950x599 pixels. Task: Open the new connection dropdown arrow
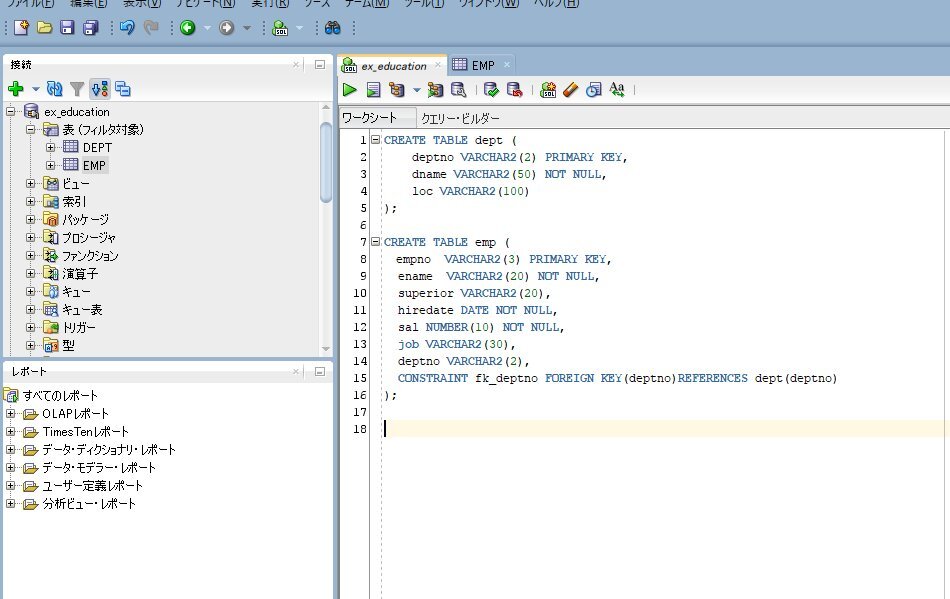pos(36,89)
